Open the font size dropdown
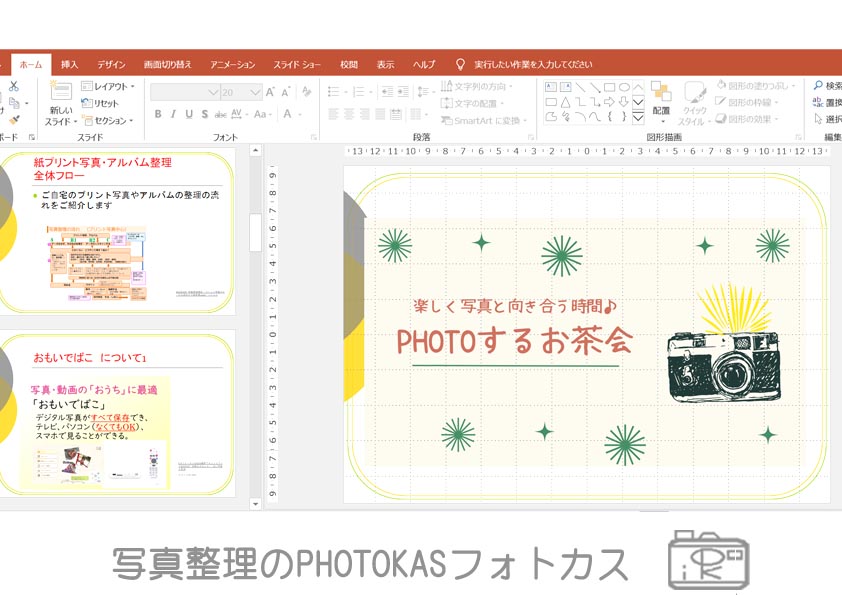The image size is (842, 595). pos(256,92)
